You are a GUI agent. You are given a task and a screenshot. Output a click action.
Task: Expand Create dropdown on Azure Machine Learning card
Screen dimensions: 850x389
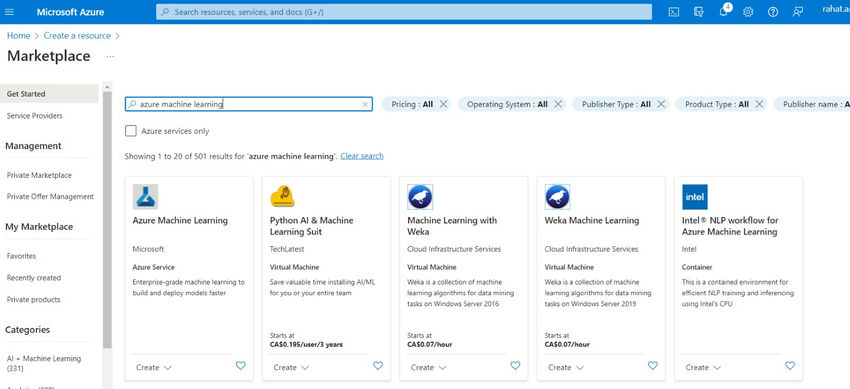tap(153, 367)
